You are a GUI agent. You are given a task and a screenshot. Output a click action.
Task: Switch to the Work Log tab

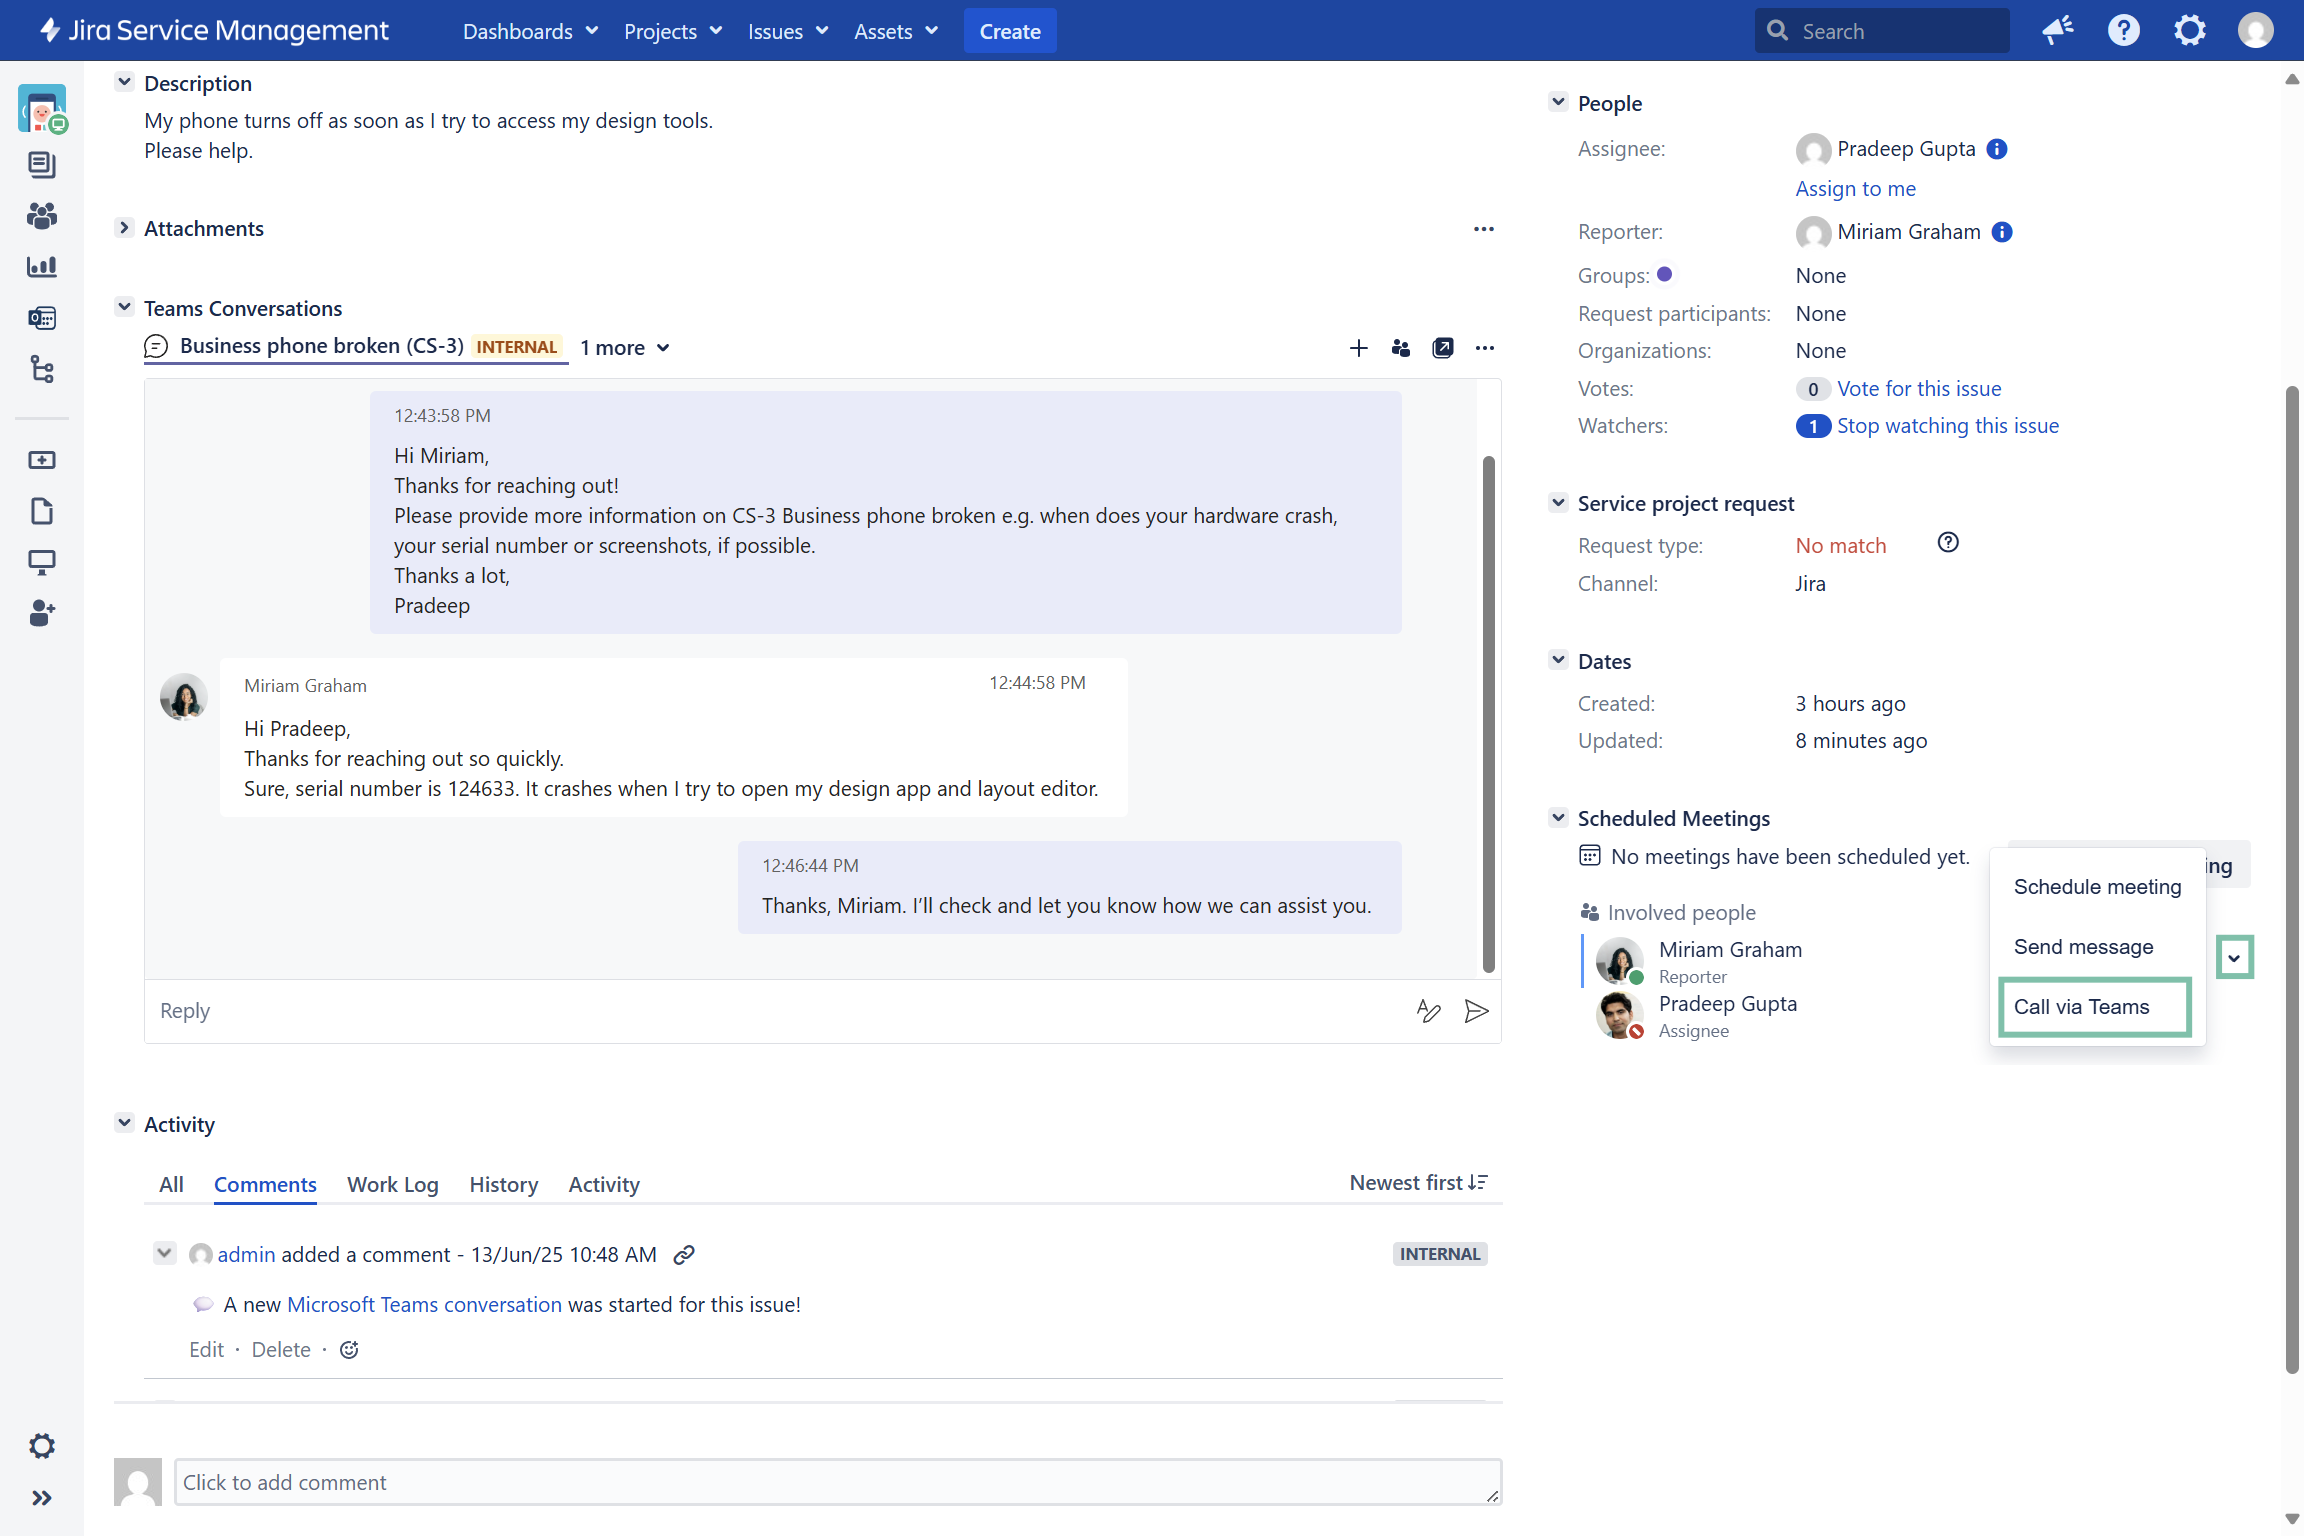[x=392, y=1184]
